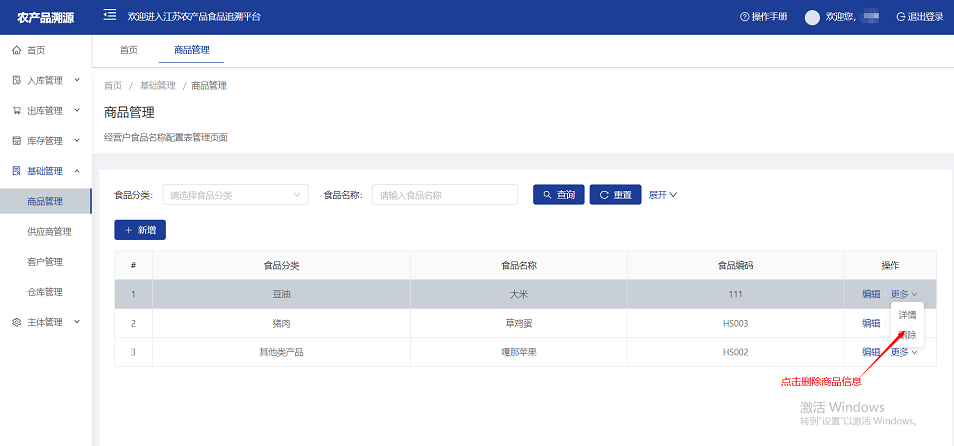Click 编辑 for the 草鸡蛋 row
954x446 pixels.
[871, 323]
